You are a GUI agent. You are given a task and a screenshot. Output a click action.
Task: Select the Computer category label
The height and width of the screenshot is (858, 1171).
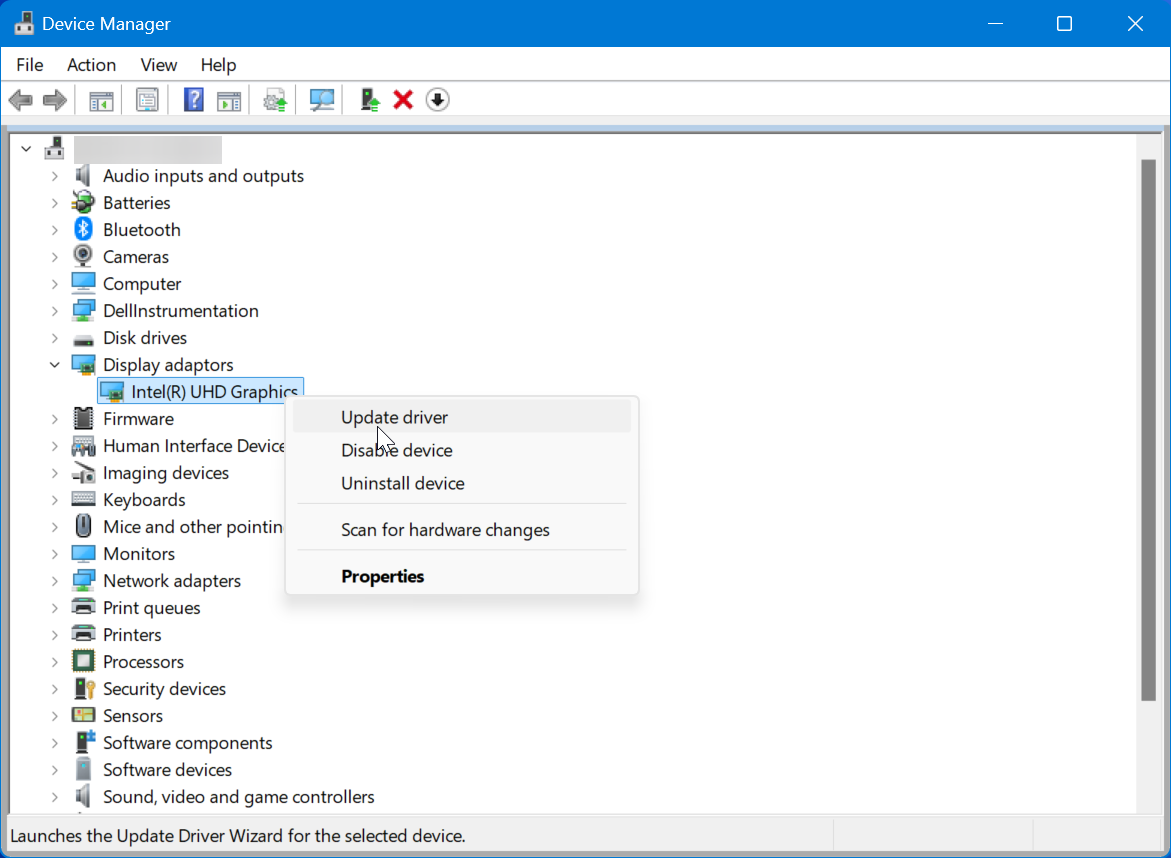pos(142,284)
